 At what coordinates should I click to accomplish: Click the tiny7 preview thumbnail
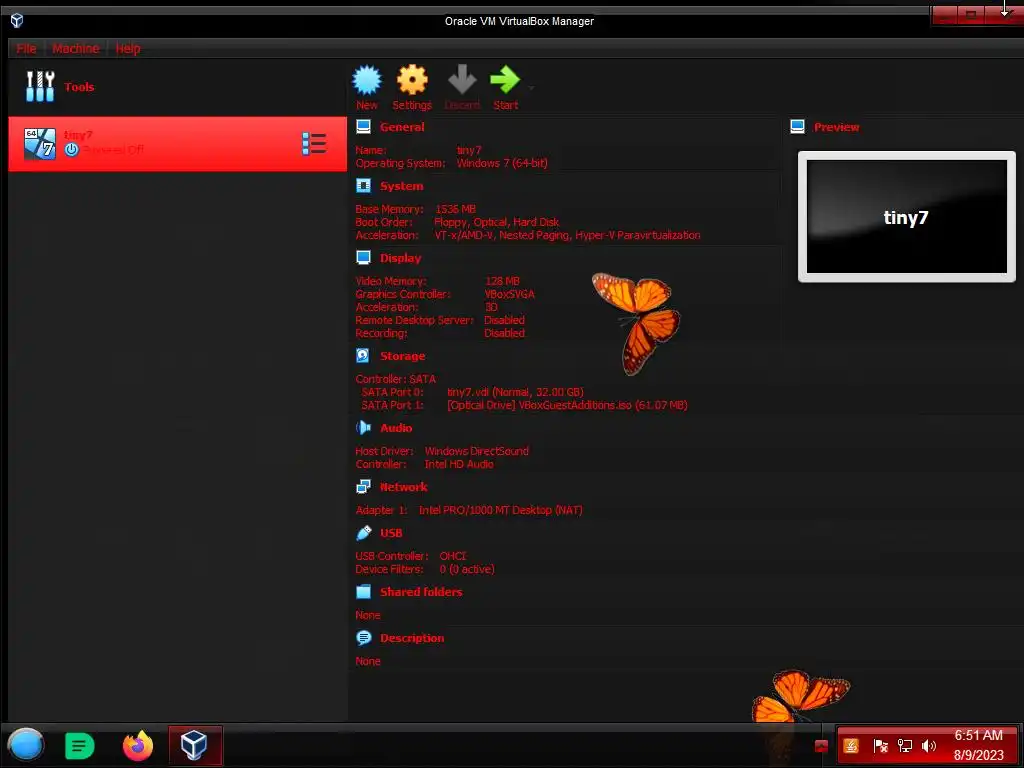[906, 217]
